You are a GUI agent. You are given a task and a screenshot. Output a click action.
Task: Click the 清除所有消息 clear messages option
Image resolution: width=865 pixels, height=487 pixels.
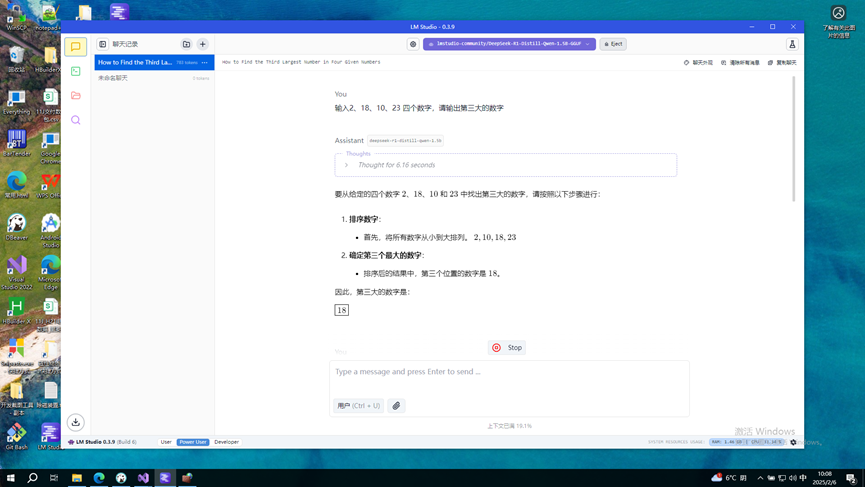pyautogui.click(x=740, y=63)
